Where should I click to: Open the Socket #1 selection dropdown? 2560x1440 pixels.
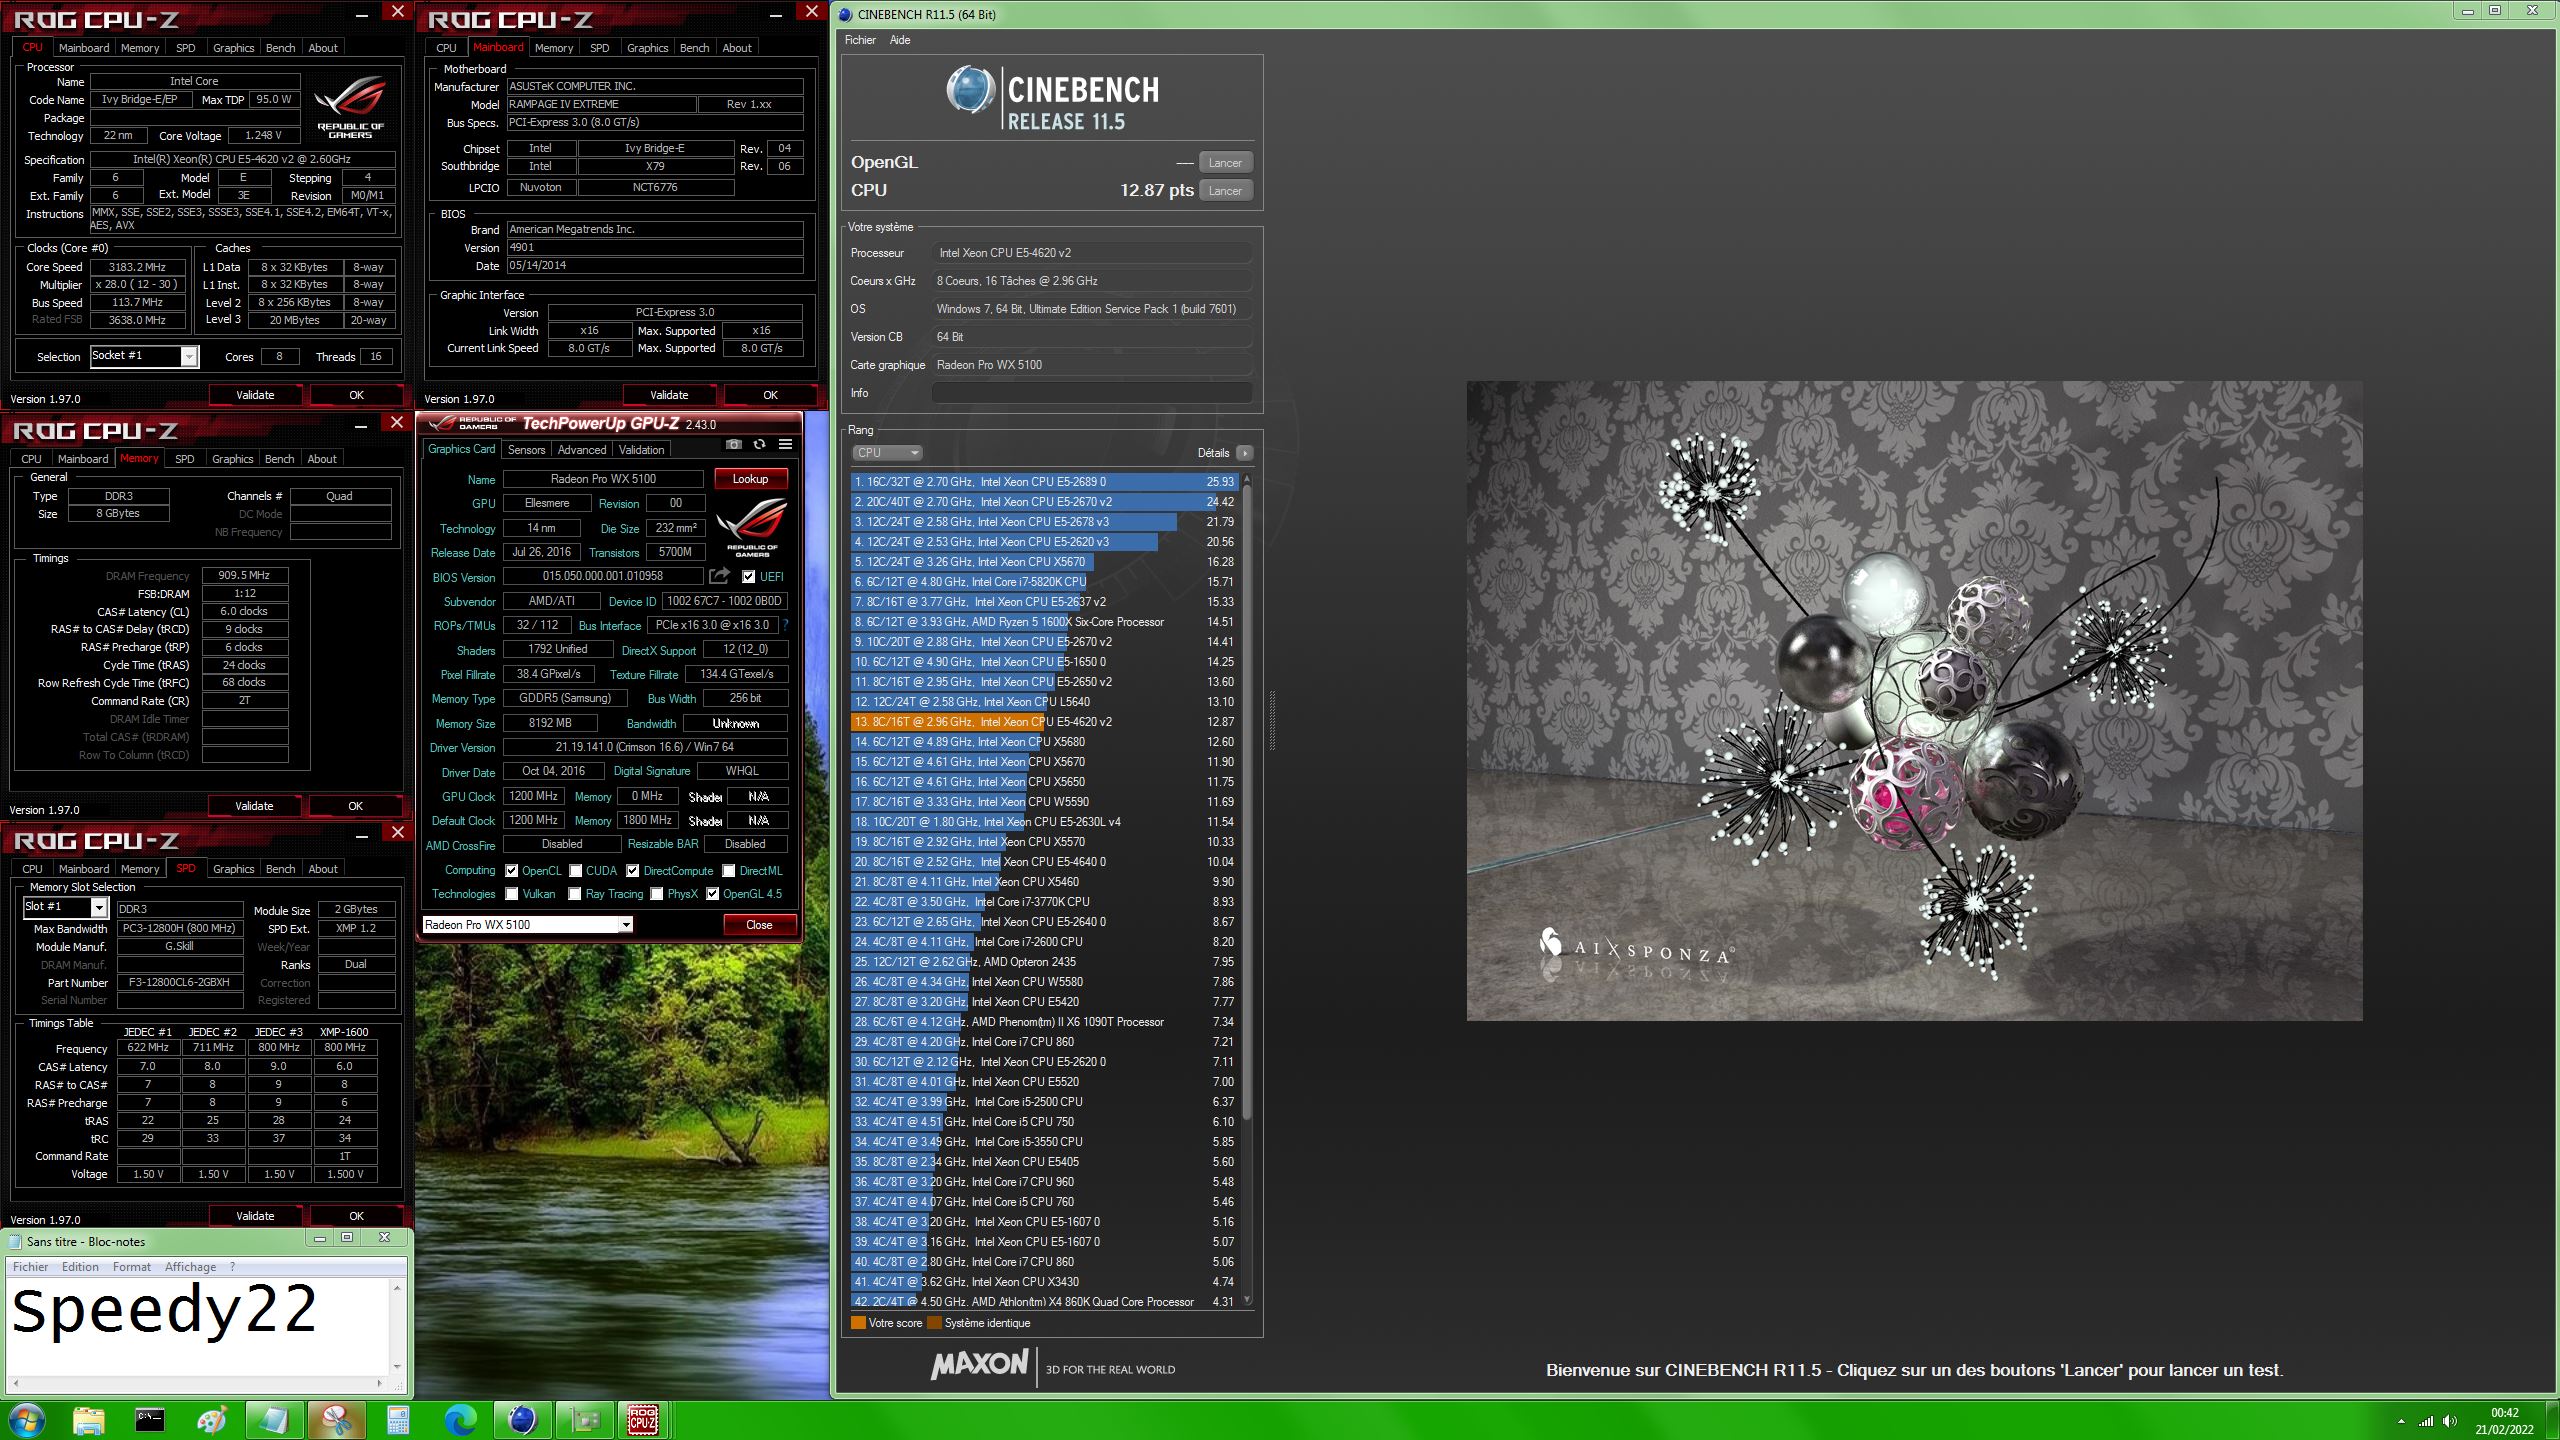click(145, 356)
